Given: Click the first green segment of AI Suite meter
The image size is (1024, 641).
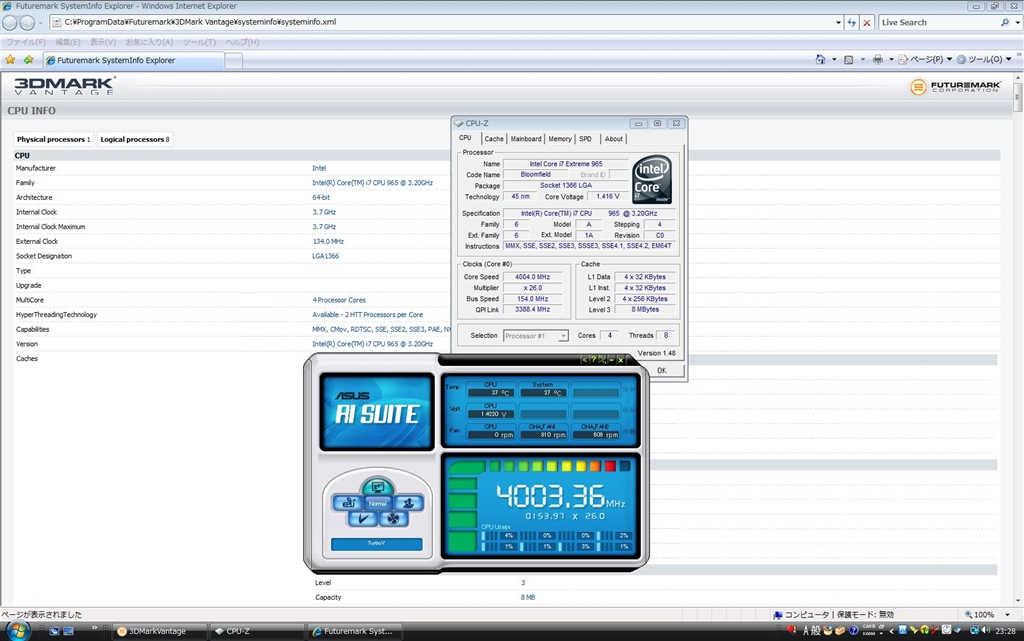Looking at the screenshot, I should point(494,466).
